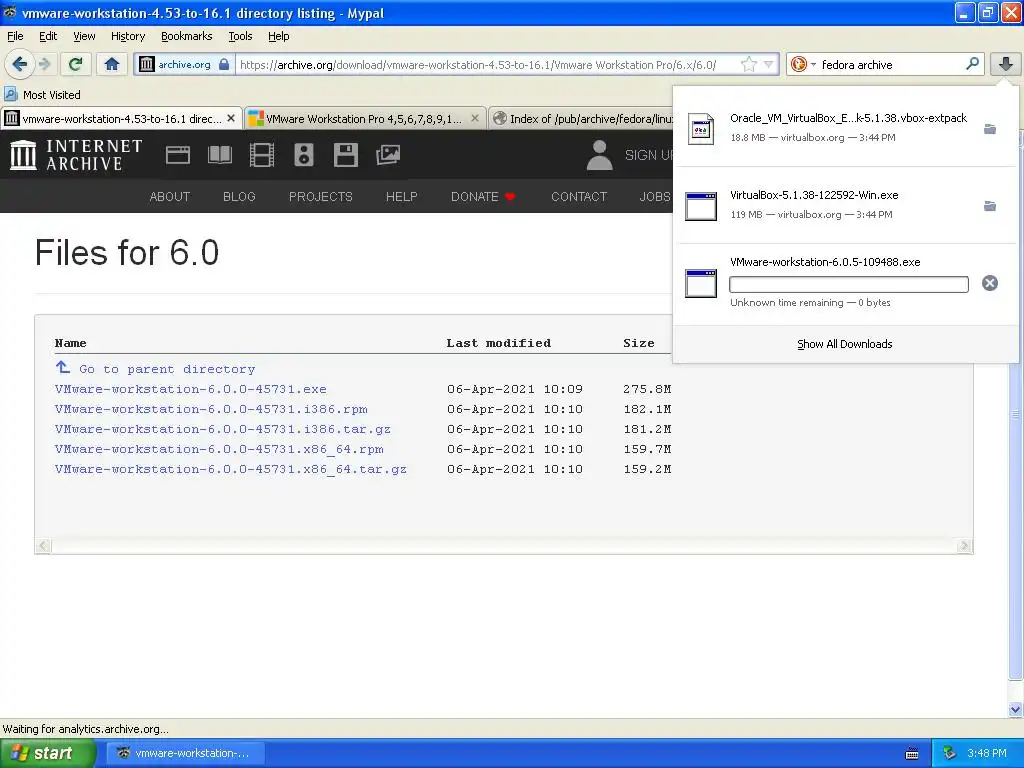Image resolution: width=1024 pixels, height=768 pixels.
Task: Open the View menu
Action: click(x=84, y=36)
